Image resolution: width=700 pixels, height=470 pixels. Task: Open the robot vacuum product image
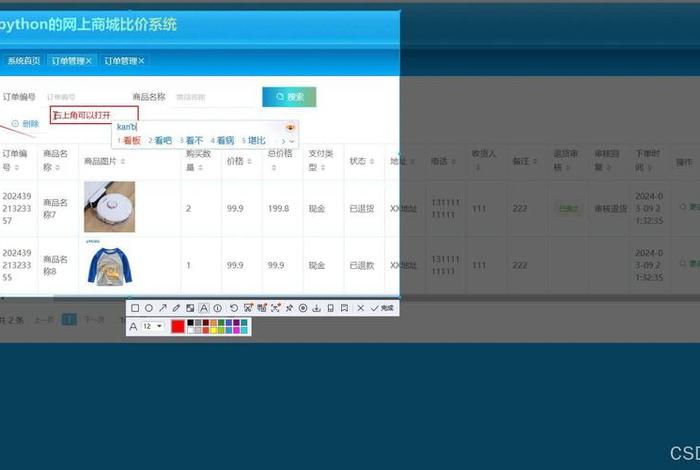click(109, 207)
